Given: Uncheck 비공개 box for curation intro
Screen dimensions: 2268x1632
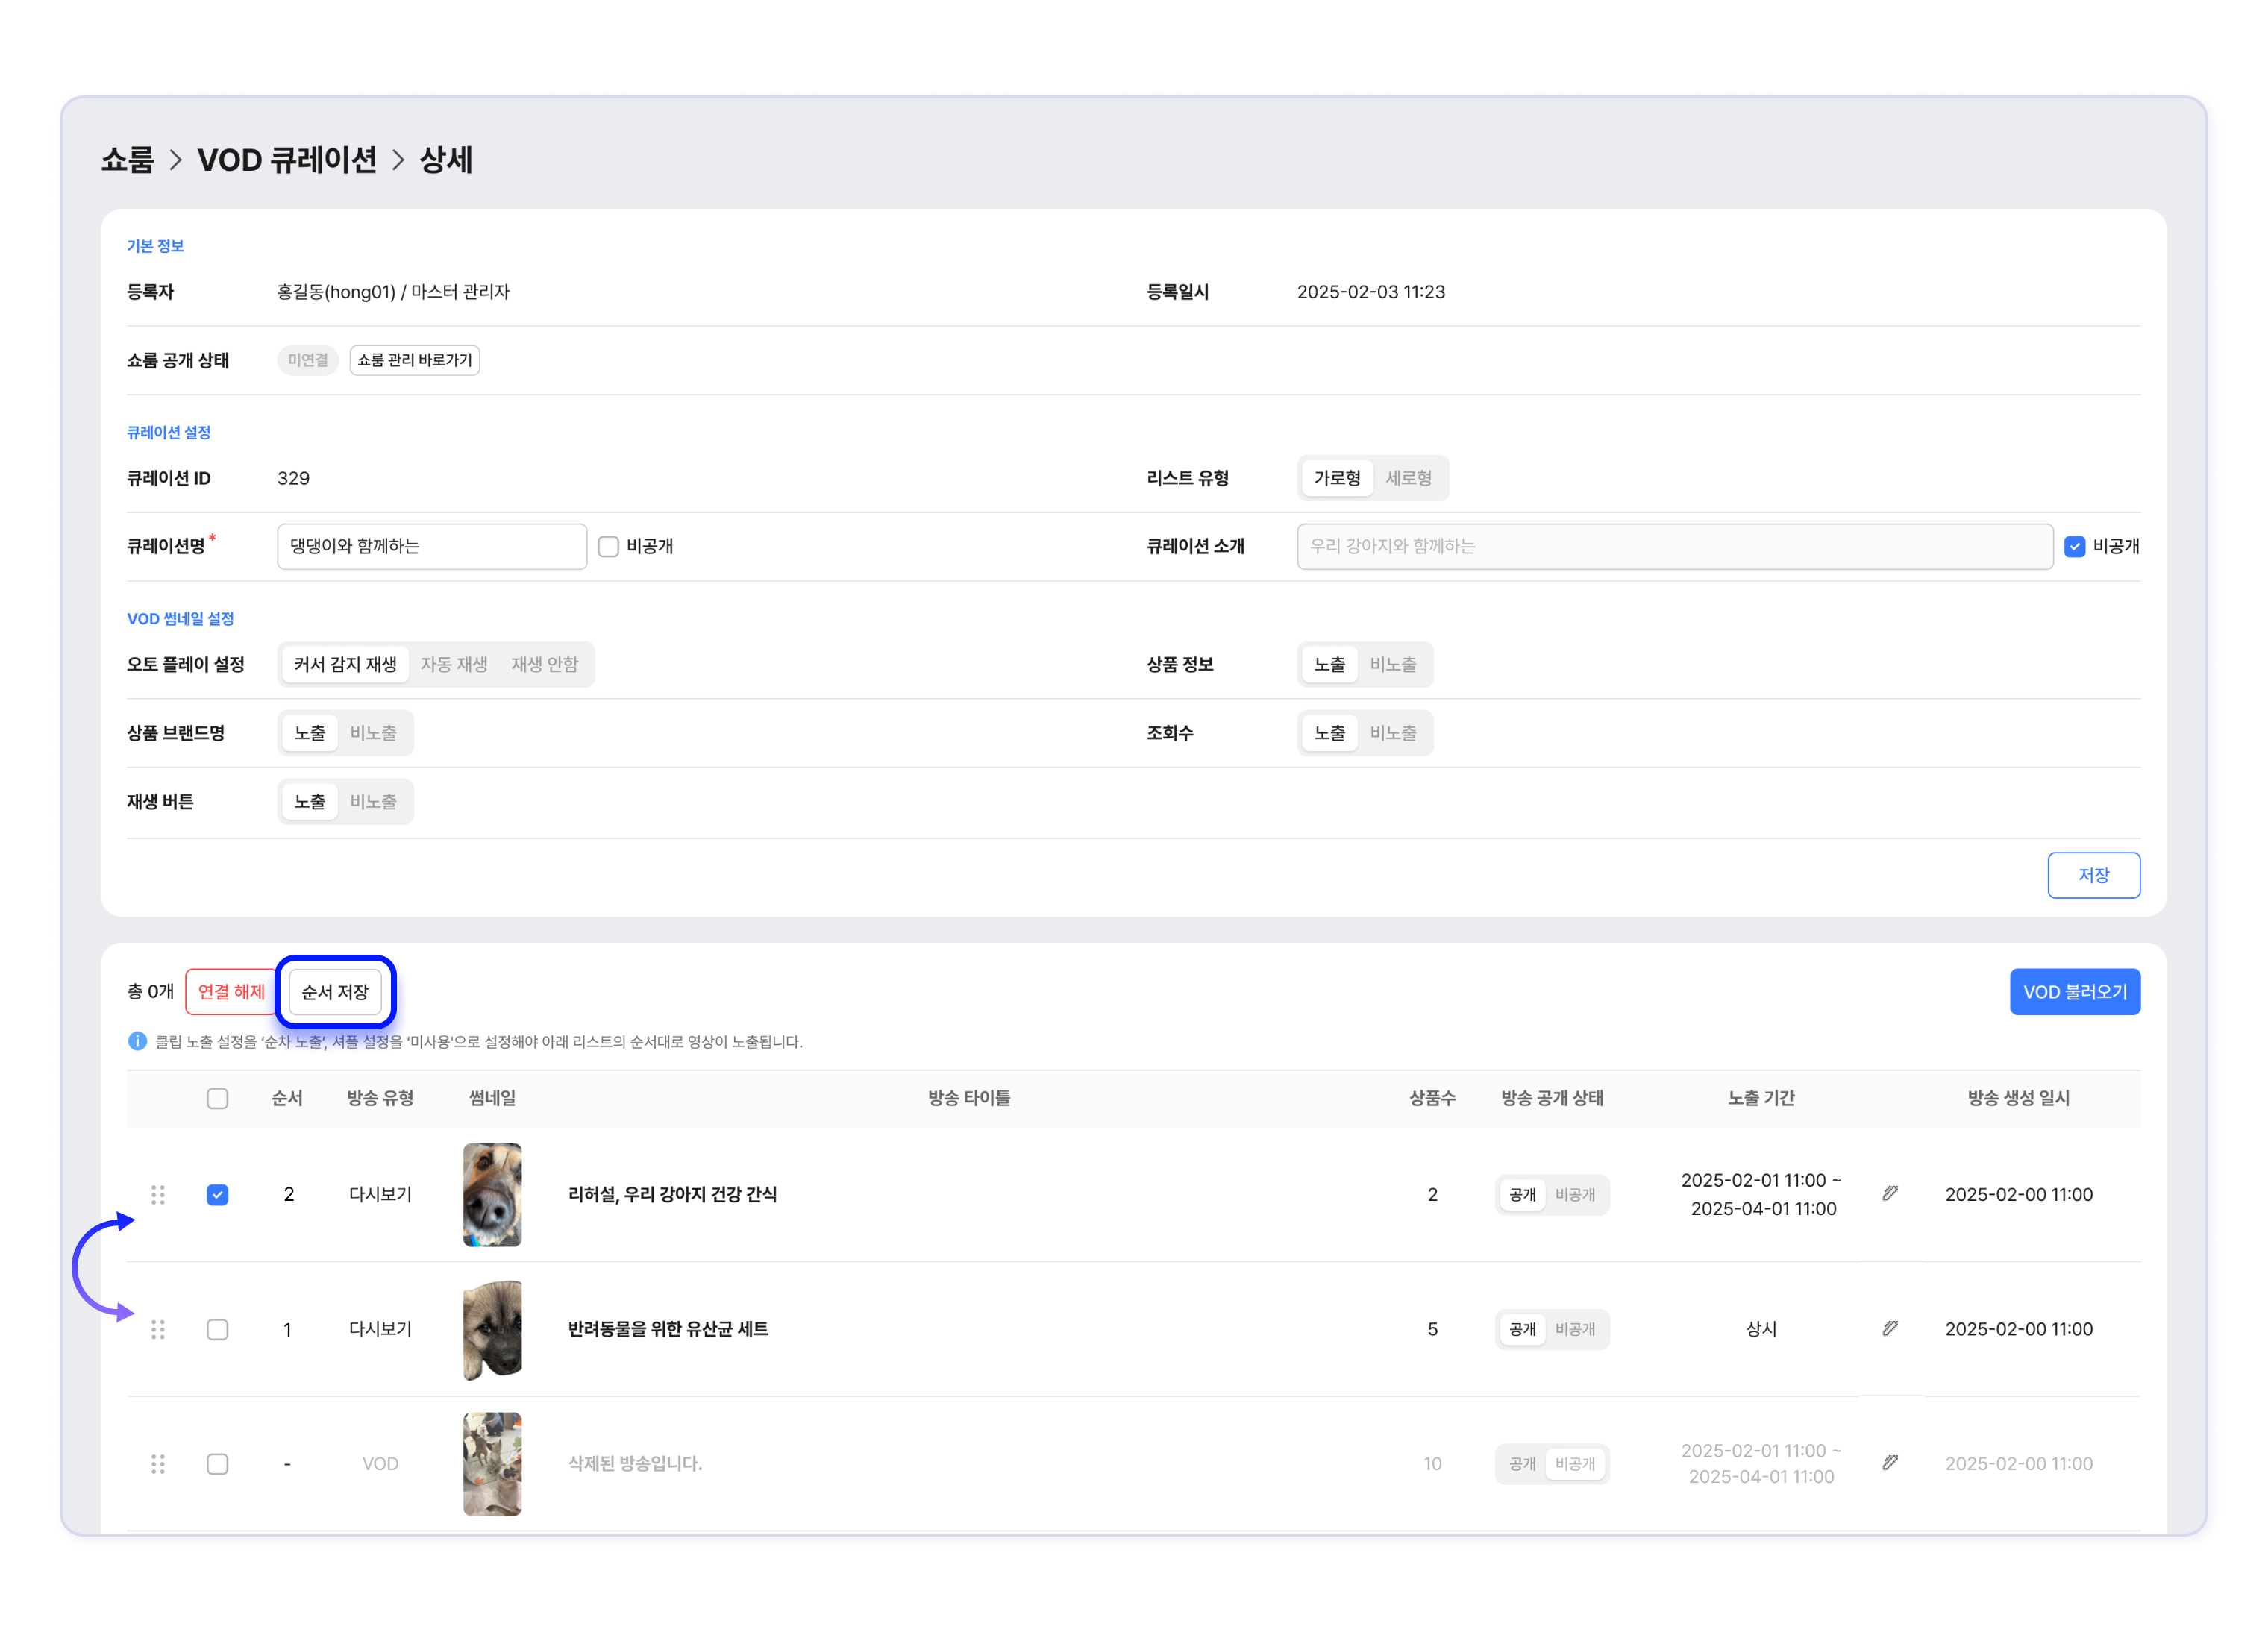Looking at the screenshot, I should point(2074,546).
